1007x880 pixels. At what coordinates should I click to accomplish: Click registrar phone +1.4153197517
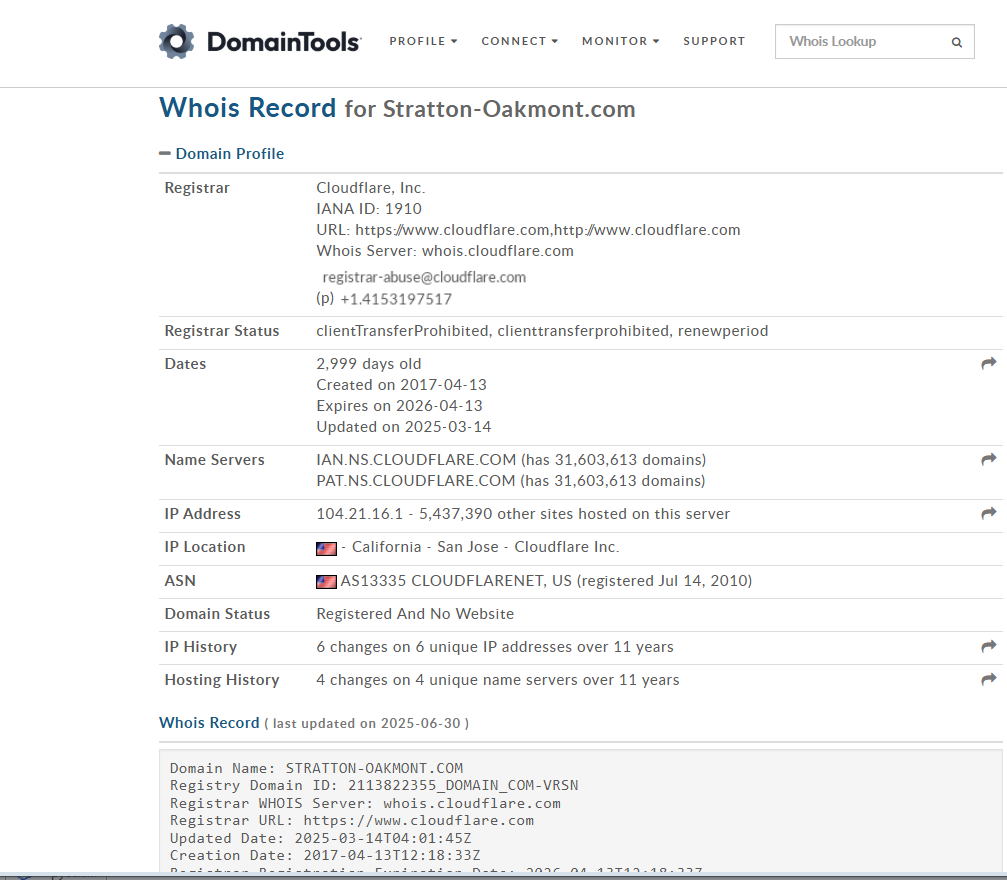396,299
